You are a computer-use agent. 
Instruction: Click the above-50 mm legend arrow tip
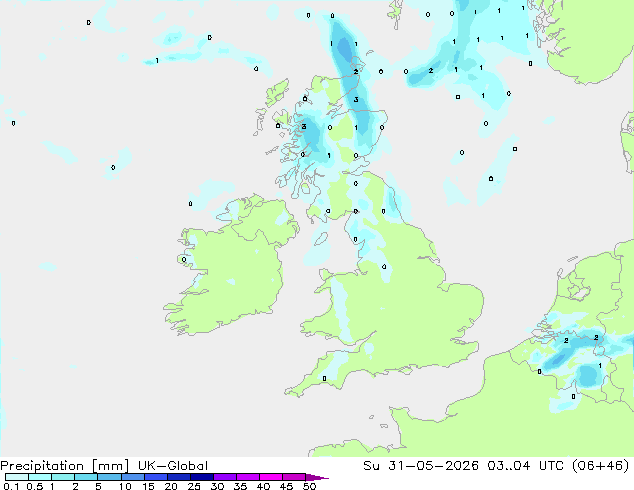click(x=317, y=477)
